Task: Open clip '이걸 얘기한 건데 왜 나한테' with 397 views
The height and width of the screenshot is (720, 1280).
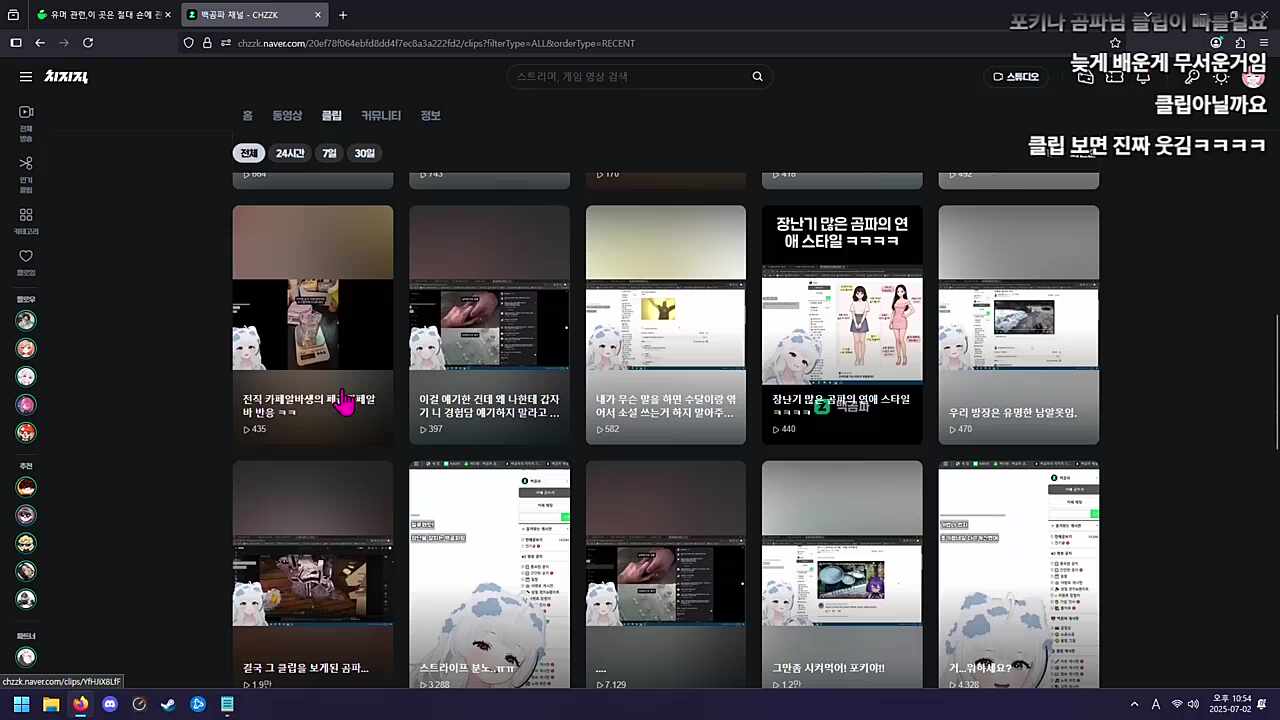Action: click(489, 325)
